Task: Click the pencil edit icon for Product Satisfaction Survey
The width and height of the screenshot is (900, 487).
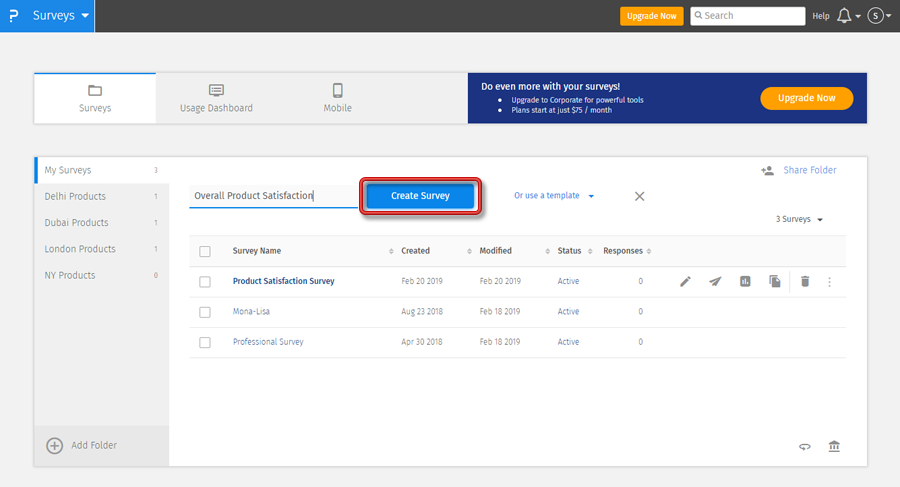Action: click(685, 282)
